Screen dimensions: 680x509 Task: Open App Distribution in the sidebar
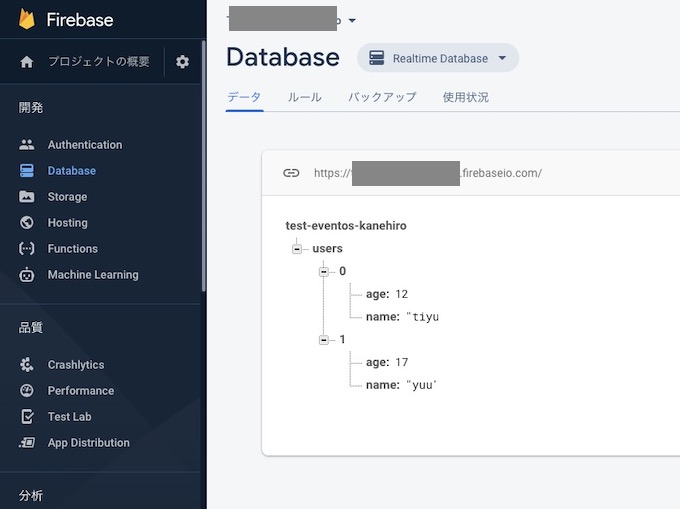click(88, 443)
